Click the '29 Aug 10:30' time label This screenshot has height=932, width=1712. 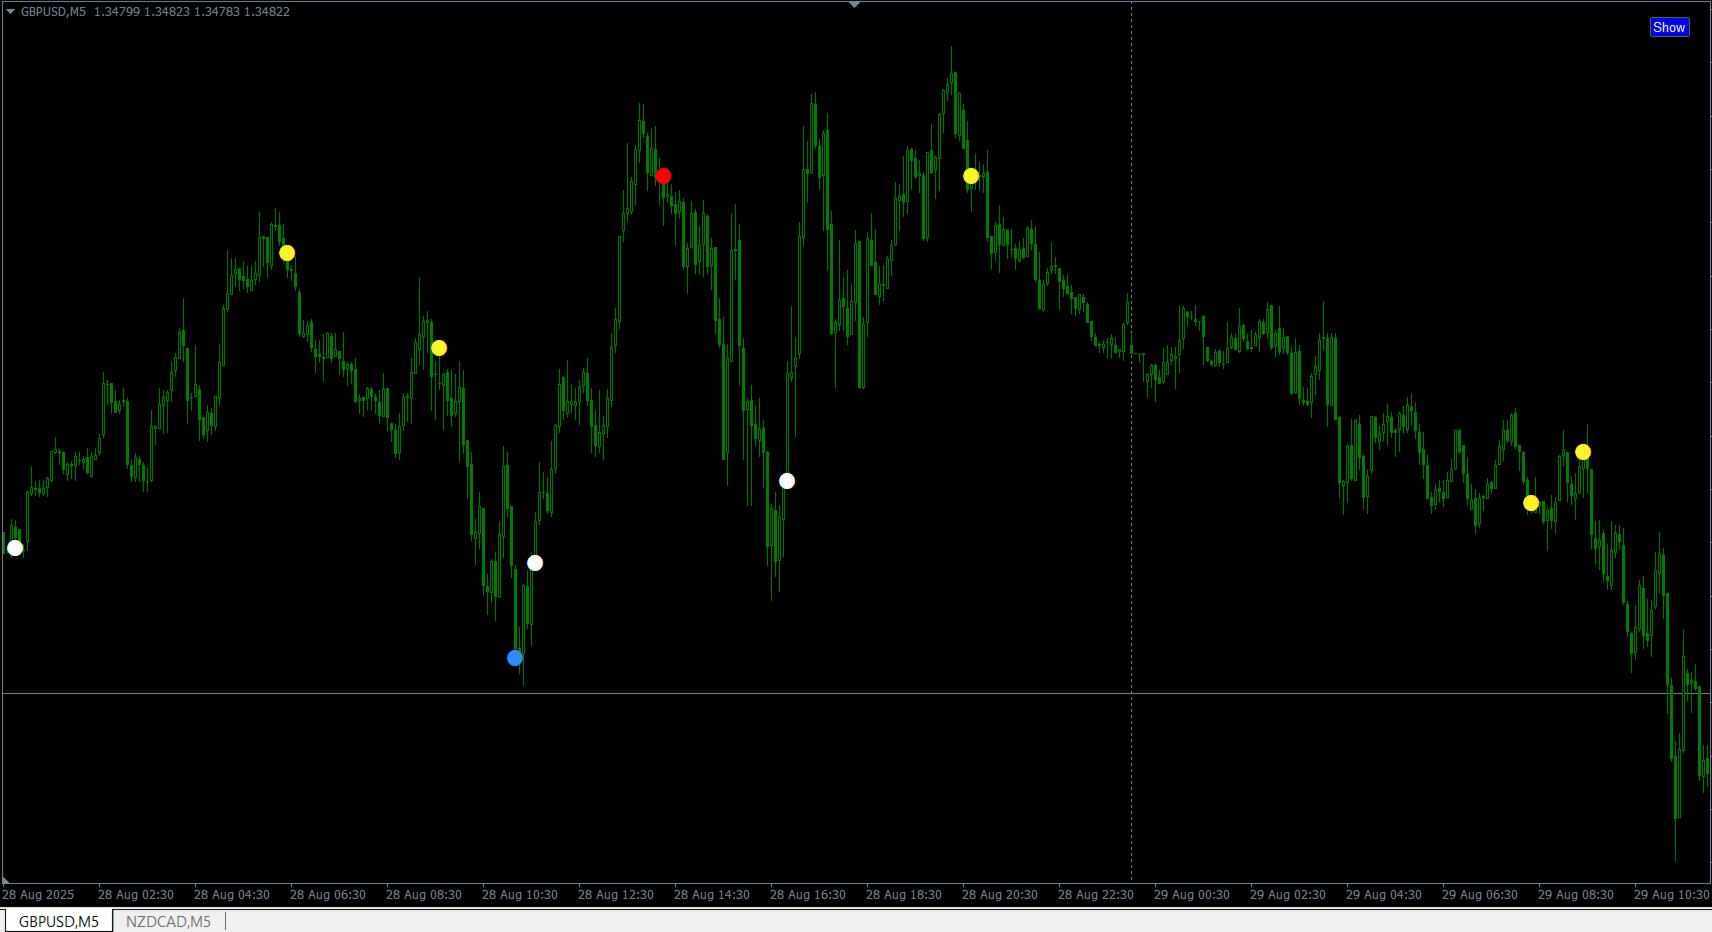tap(1672, 895)
